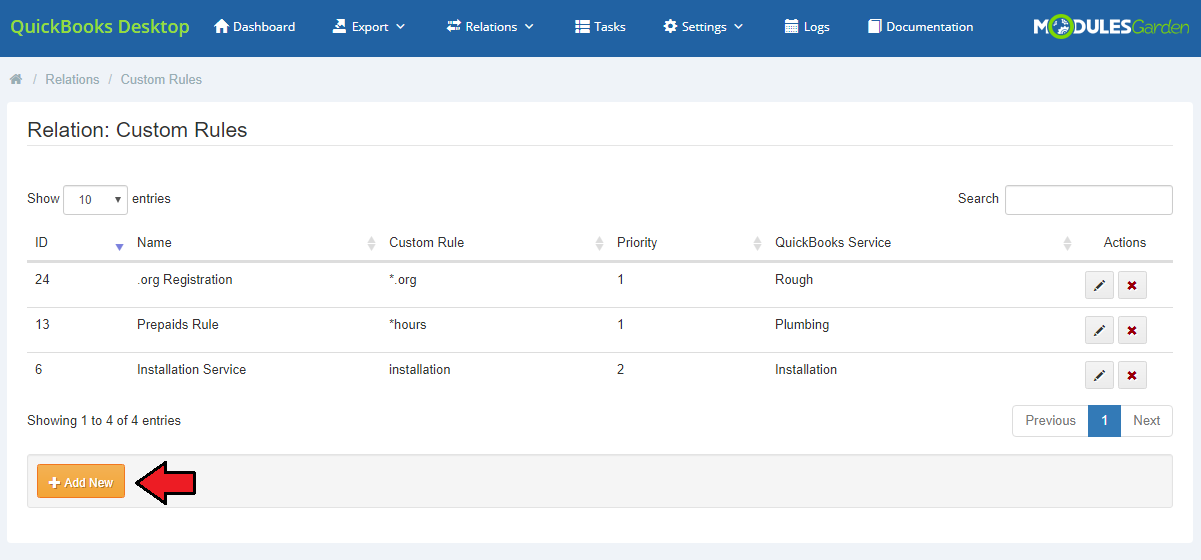The width and height of the screenshot is (1201, 560).
Task: Go to the Tasks page
Action: [x=600, y=27]
